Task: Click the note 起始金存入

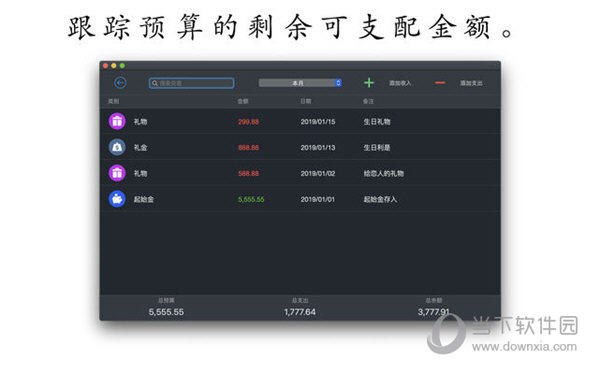Action: coord(380,199)
